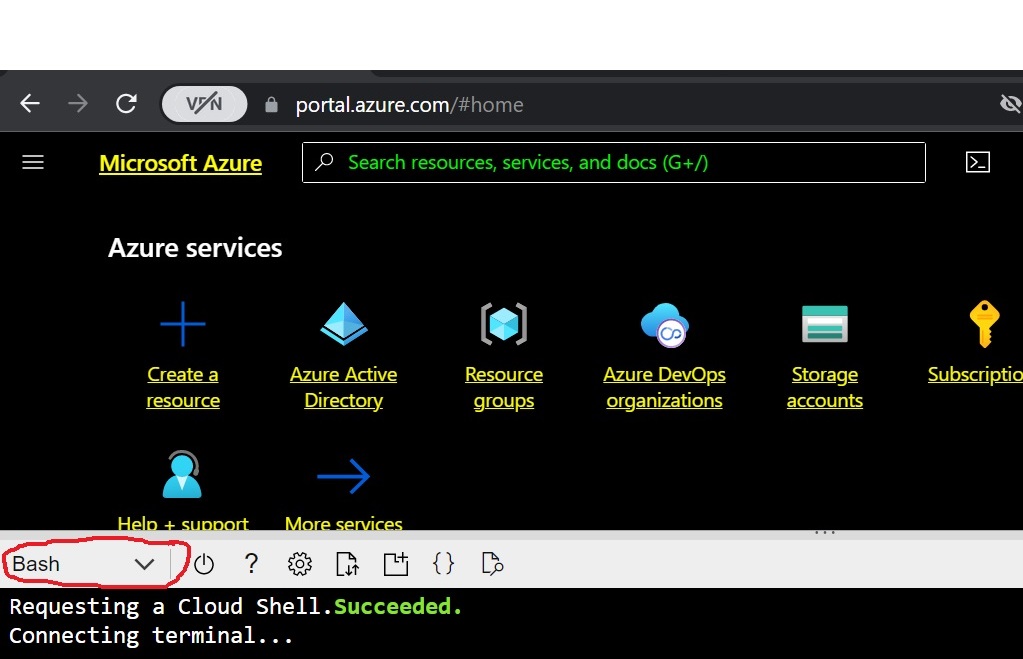The width and height of the screenshot is (1023, 659).
Task: Open a new Cloud Shell session
Action: point(395,564)
